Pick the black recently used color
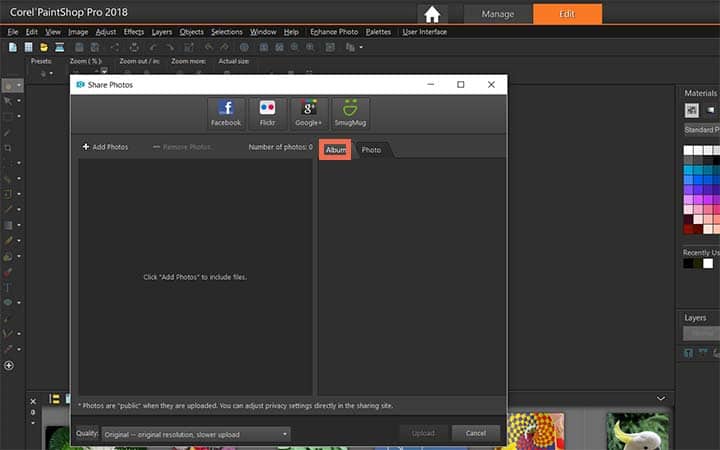 tap(688, 264)
